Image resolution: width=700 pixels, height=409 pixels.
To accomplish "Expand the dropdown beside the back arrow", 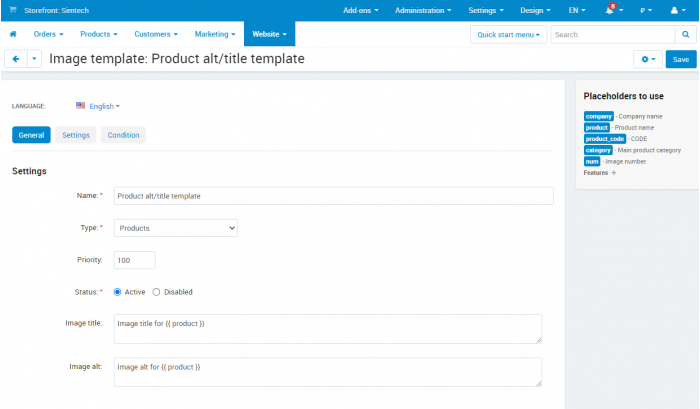I will pos(34,59).
